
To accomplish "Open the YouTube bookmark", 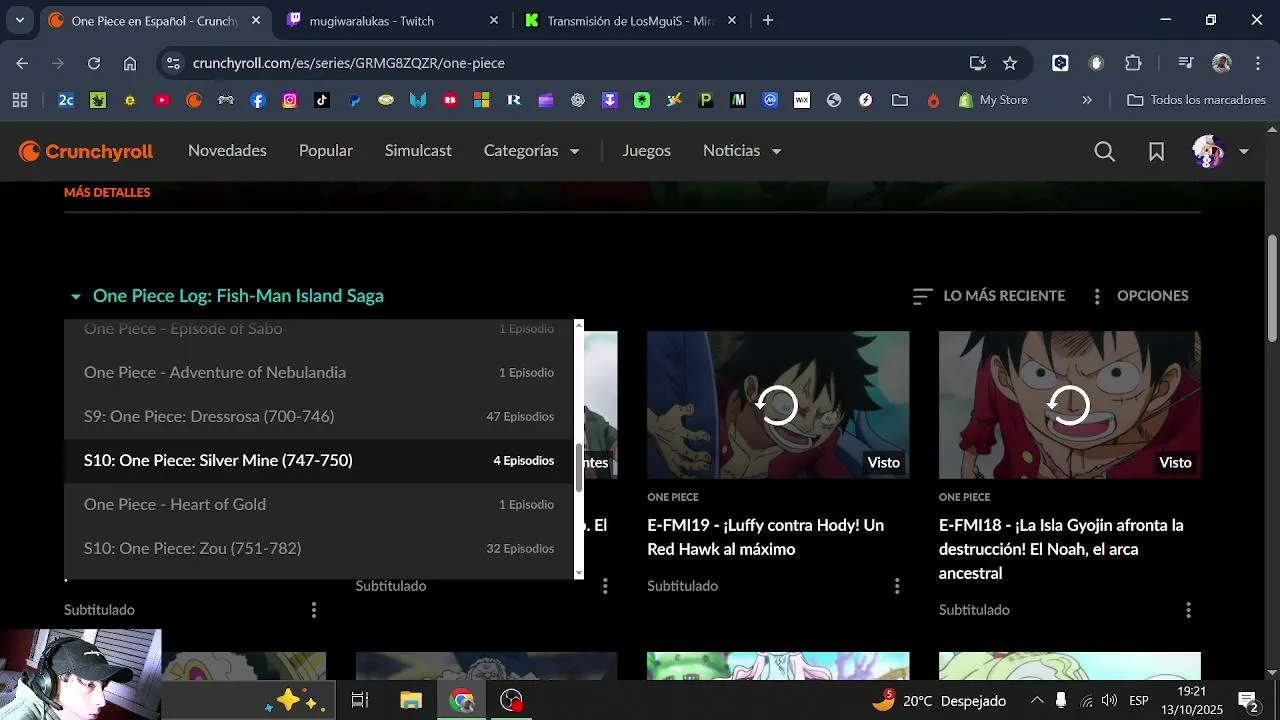I will pyautogui.click(x=162, y=100).
